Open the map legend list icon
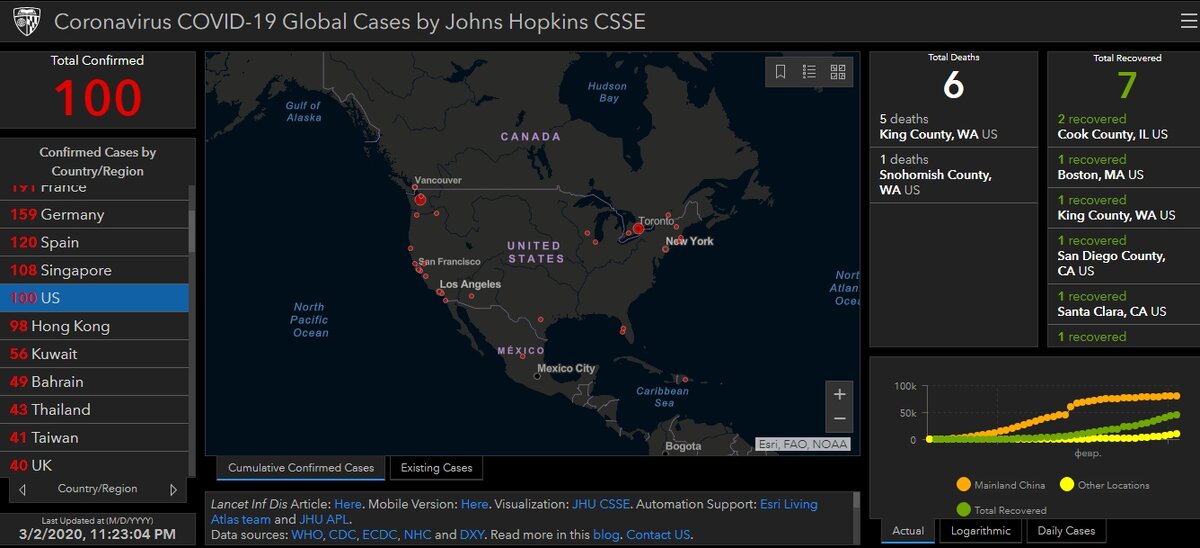This screenshot has height=548, width=1200. 809,72
